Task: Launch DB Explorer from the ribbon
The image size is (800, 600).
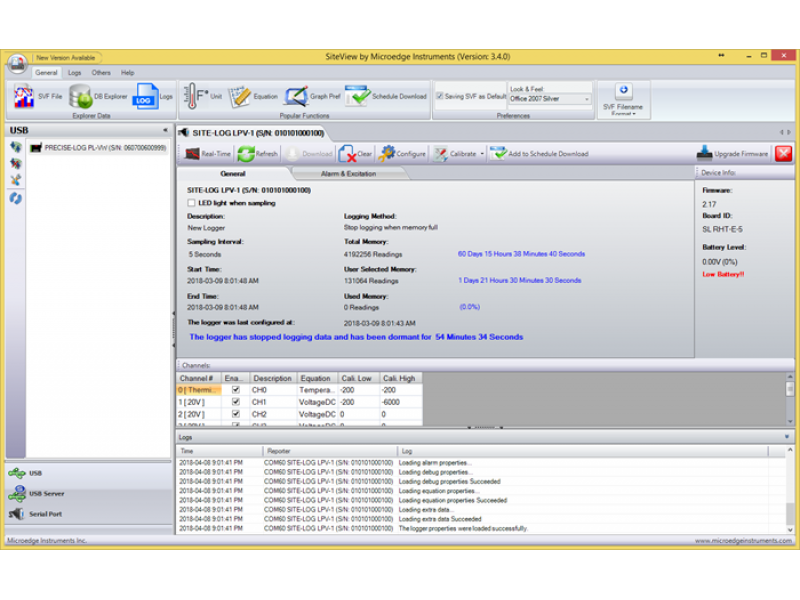Action: coord(98,96)
